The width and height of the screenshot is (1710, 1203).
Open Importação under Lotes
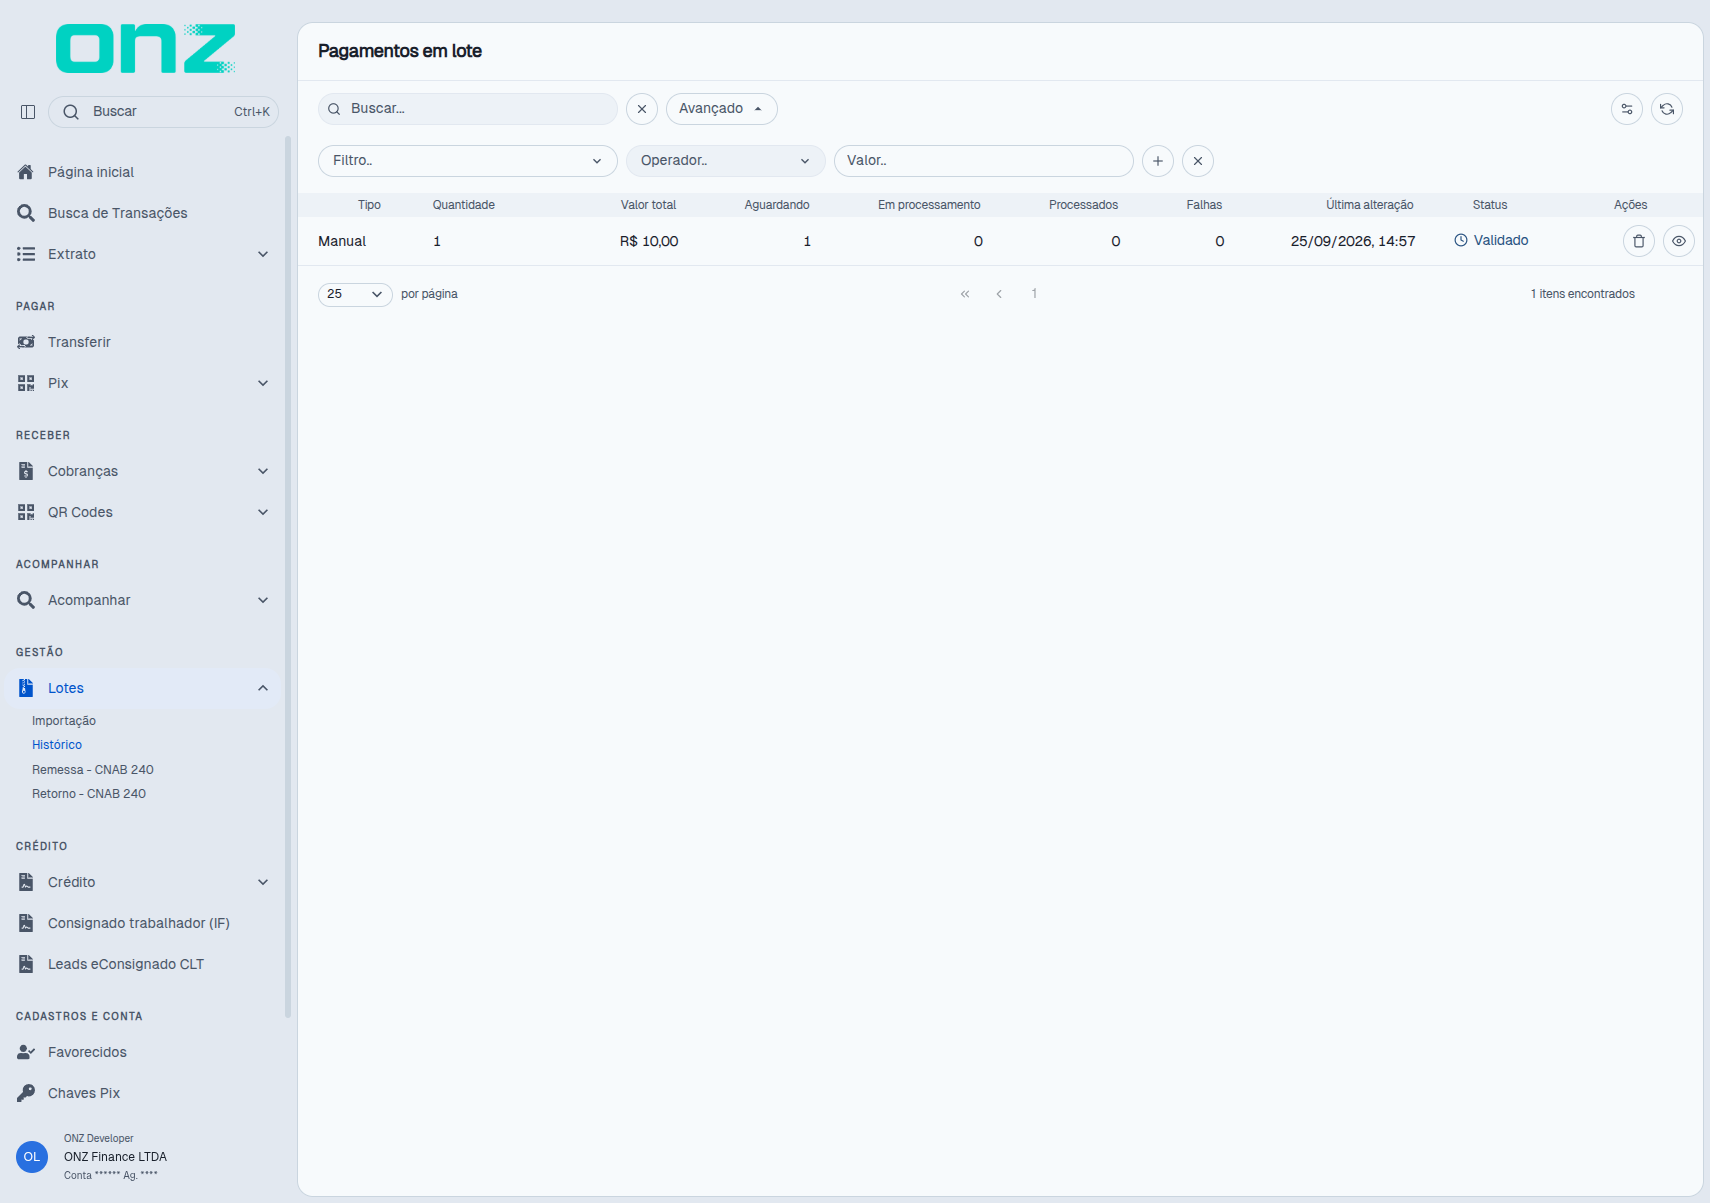64,721
